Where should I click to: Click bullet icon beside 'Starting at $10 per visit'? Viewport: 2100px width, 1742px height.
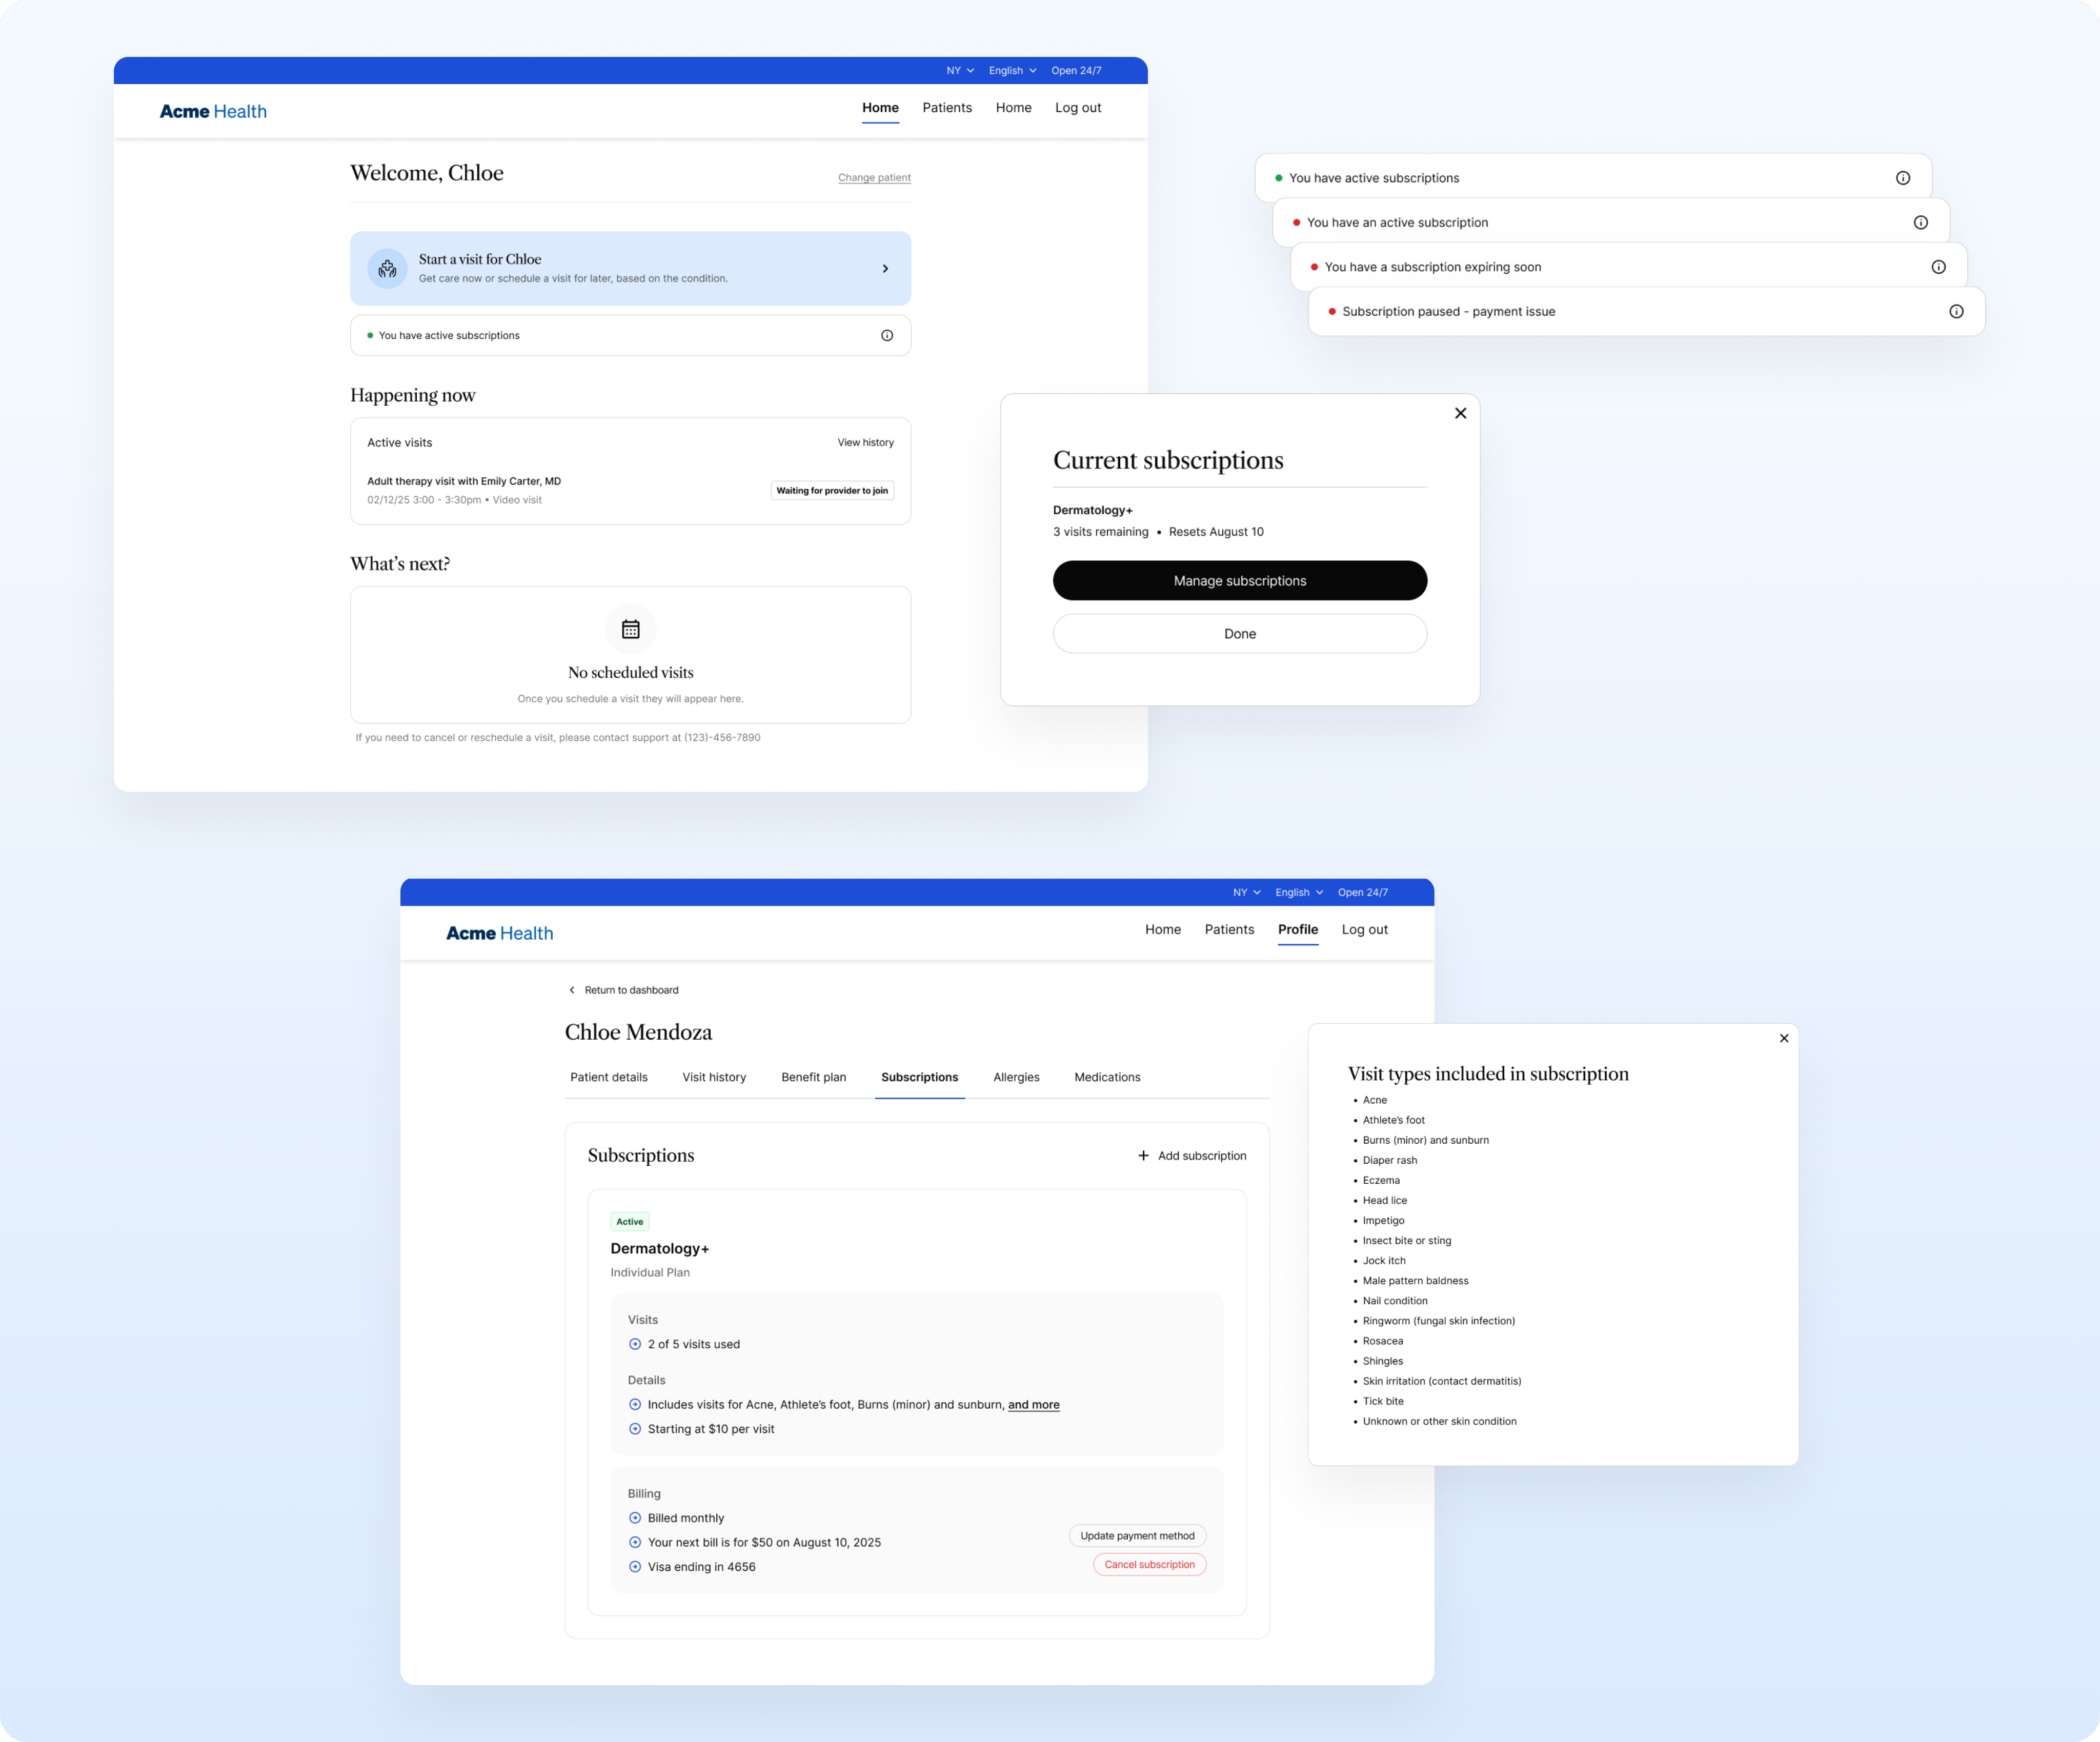(x=635, y=1429)
